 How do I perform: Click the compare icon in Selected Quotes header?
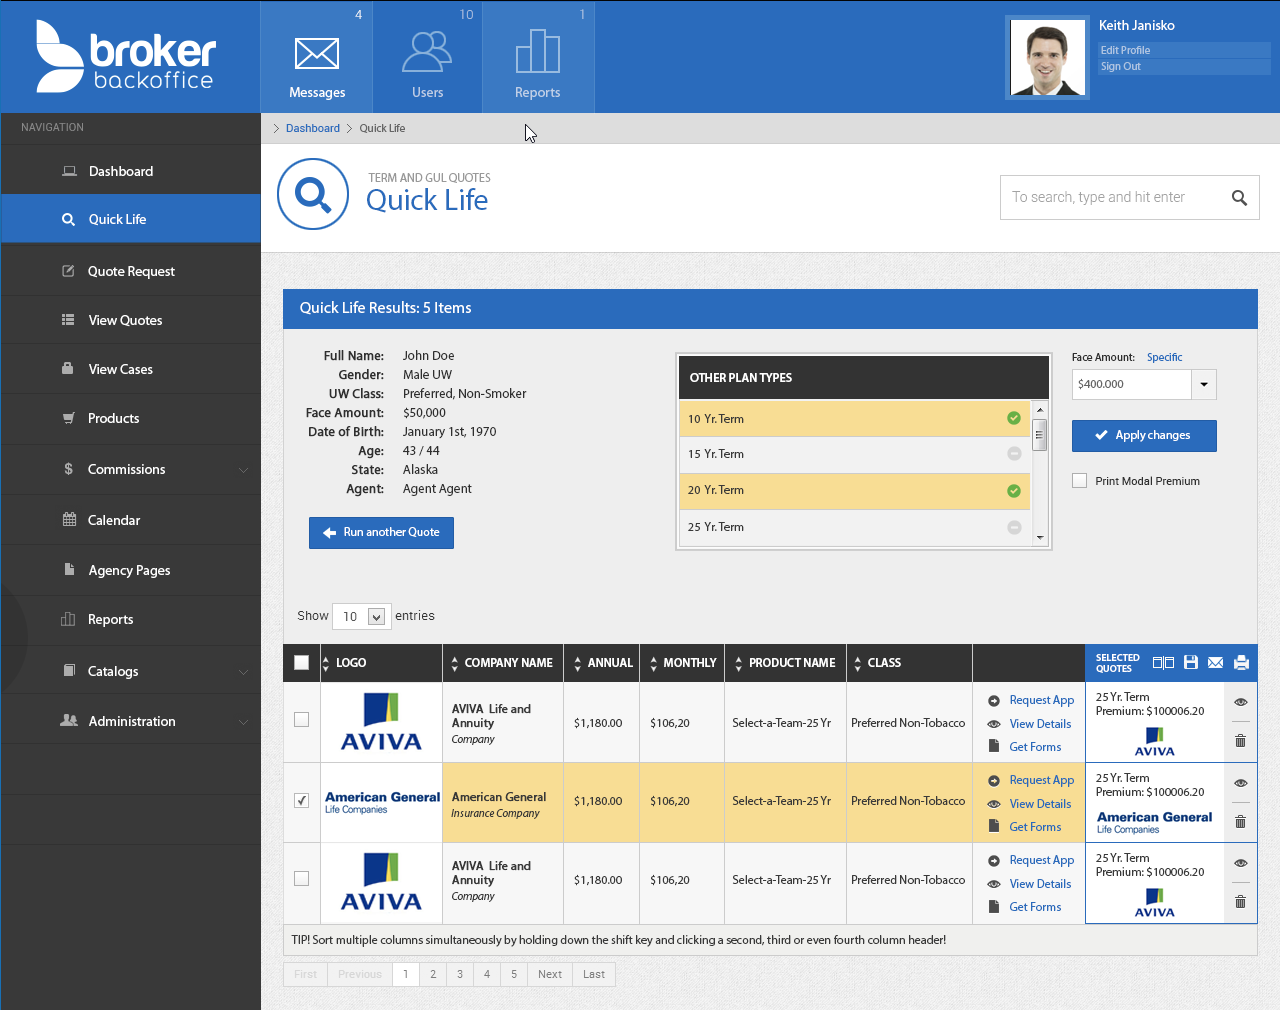1163,662
